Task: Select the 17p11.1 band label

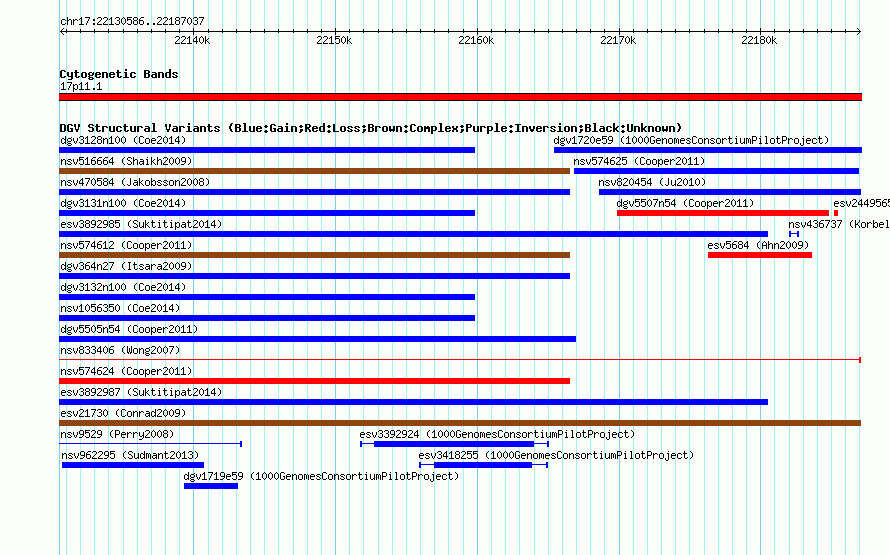Action: tap(81, 86)
